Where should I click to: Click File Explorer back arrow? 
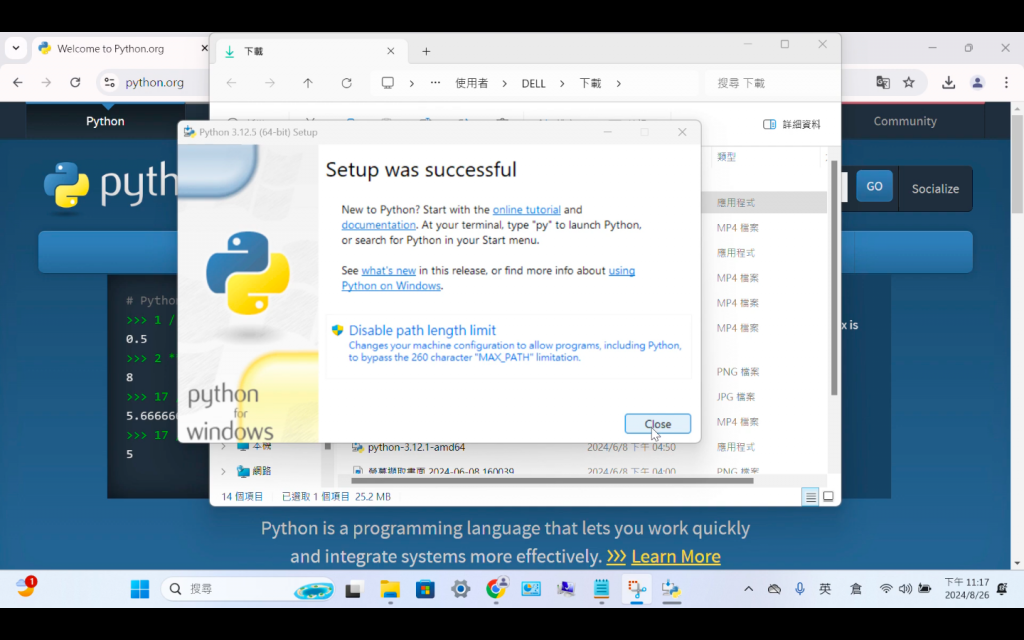pyautogui.click(x=231, y=83)
